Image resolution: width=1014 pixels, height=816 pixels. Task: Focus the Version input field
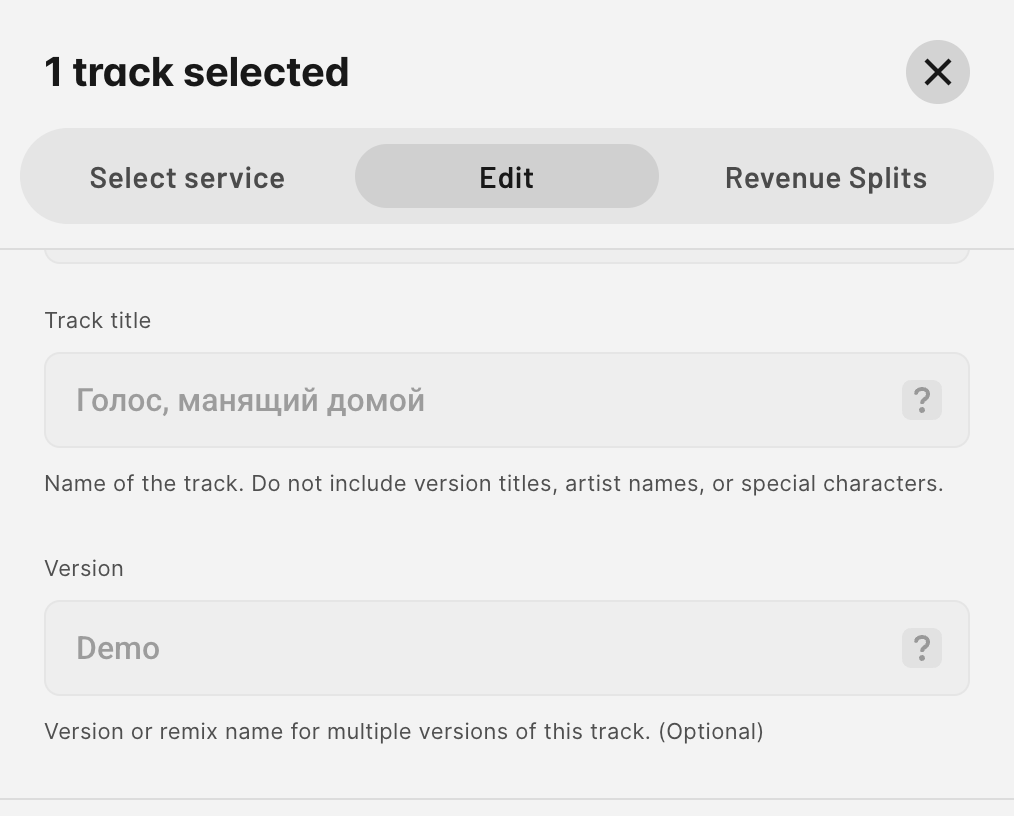[480, 648]
